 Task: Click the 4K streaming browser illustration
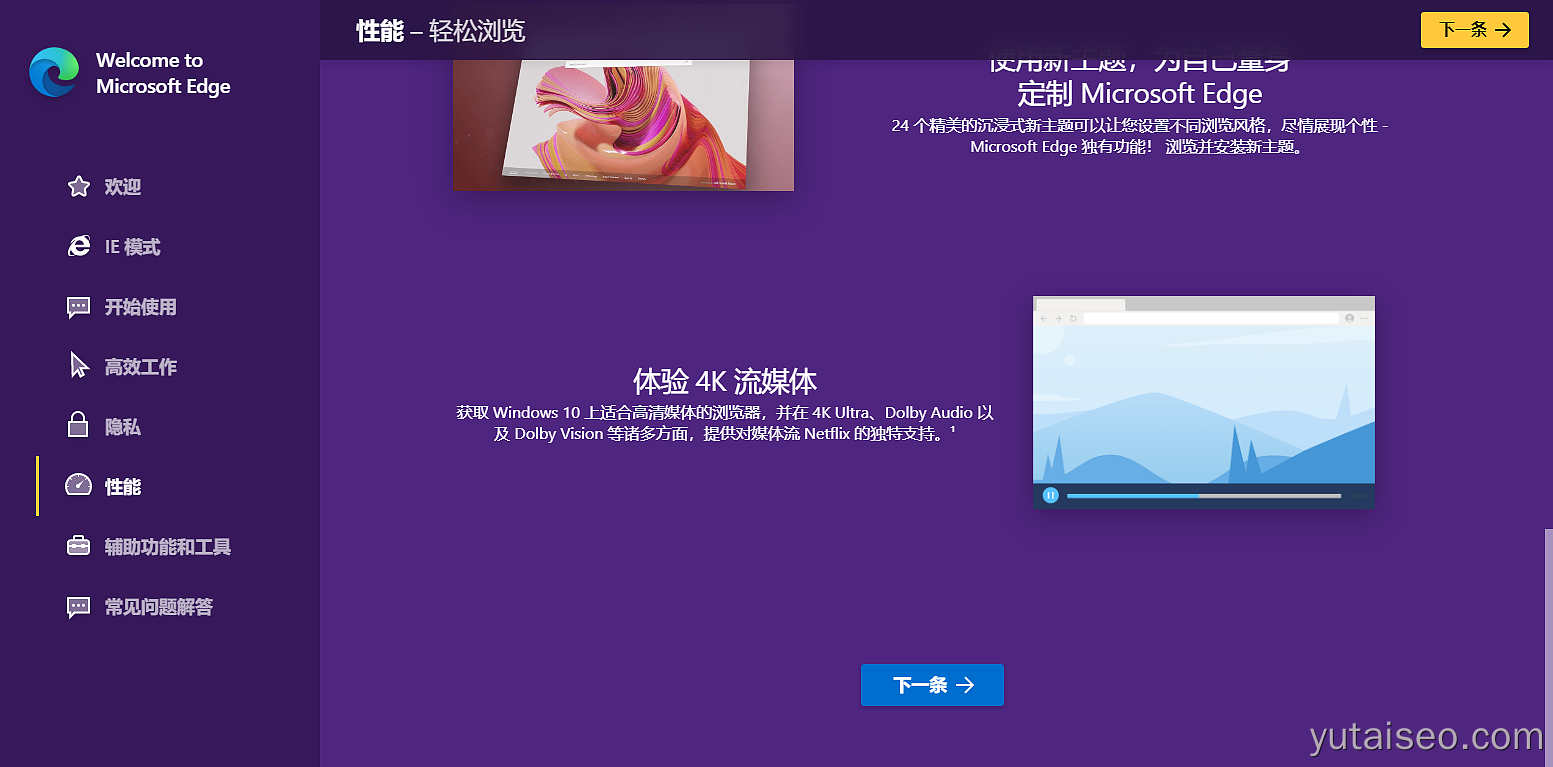tap(1204, 402)
